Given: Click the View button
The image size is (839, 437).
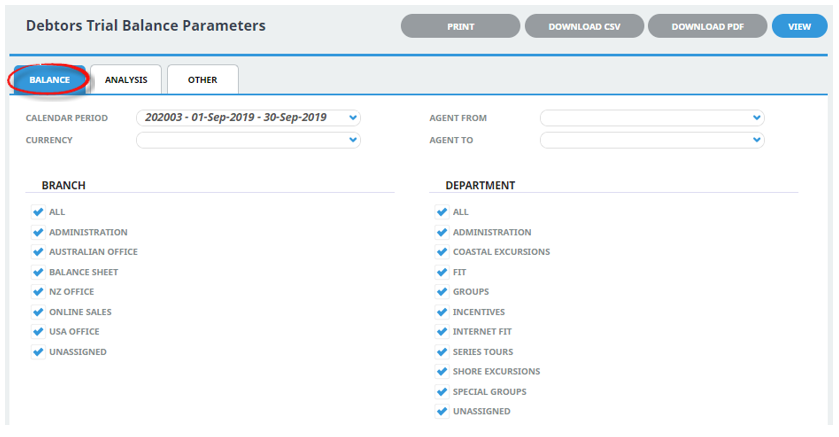Looking at the screenshot, I should (799, 26).
